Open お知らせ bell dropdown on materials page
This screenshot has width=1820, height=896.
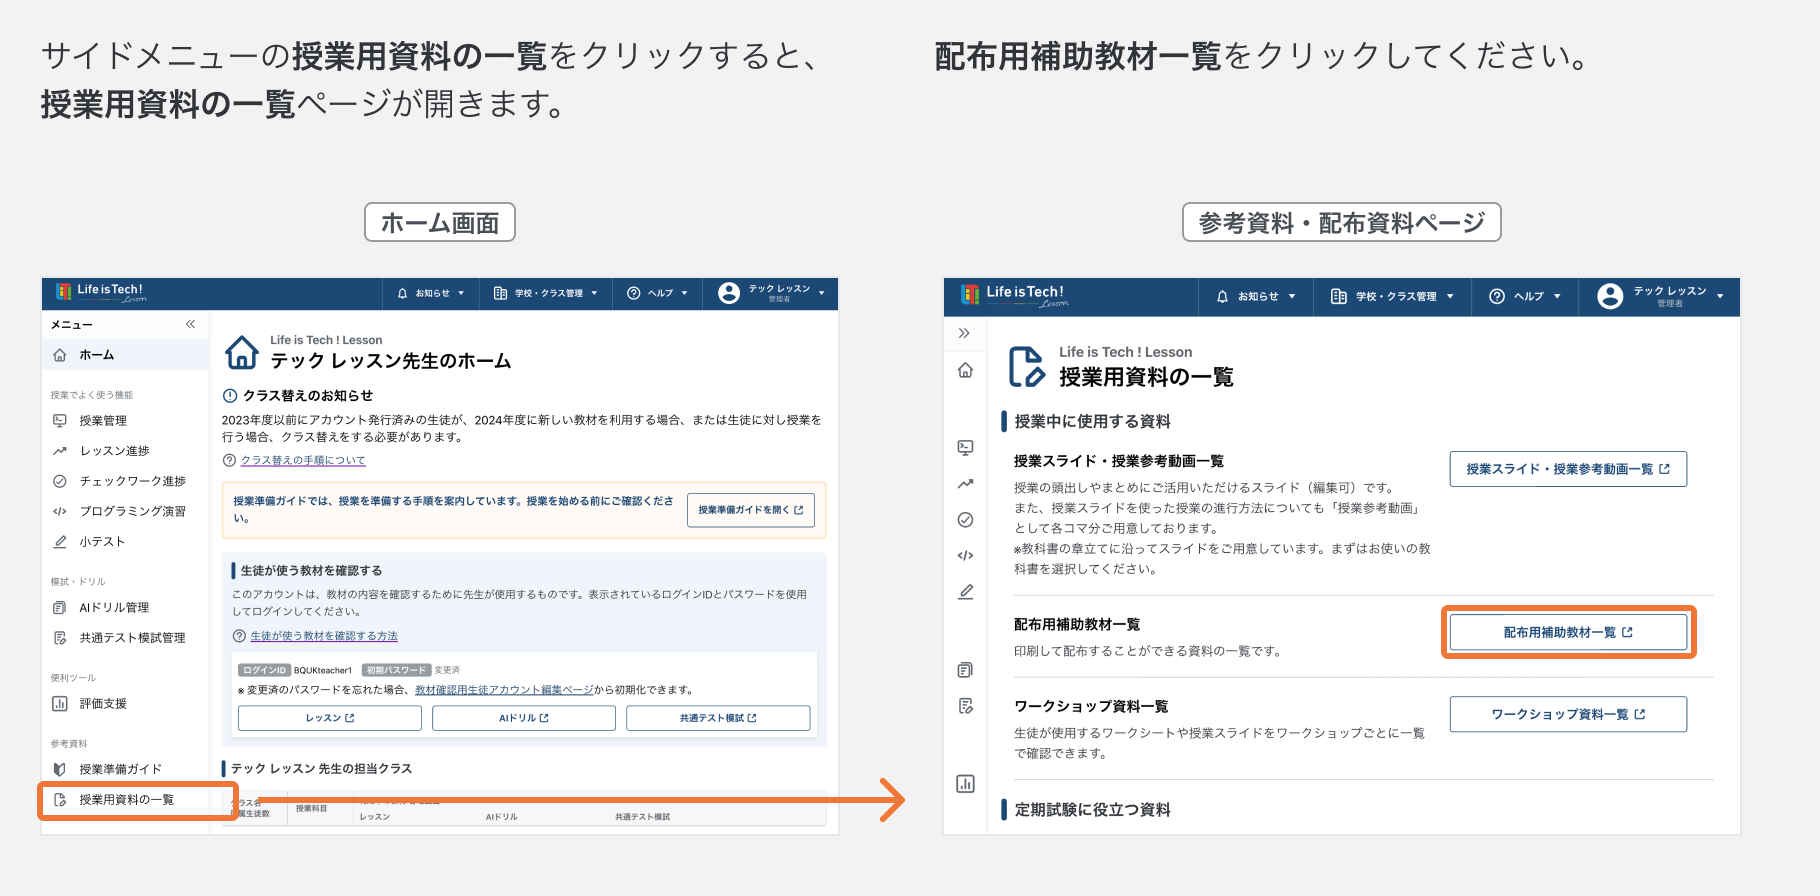tap(1256, 296)
